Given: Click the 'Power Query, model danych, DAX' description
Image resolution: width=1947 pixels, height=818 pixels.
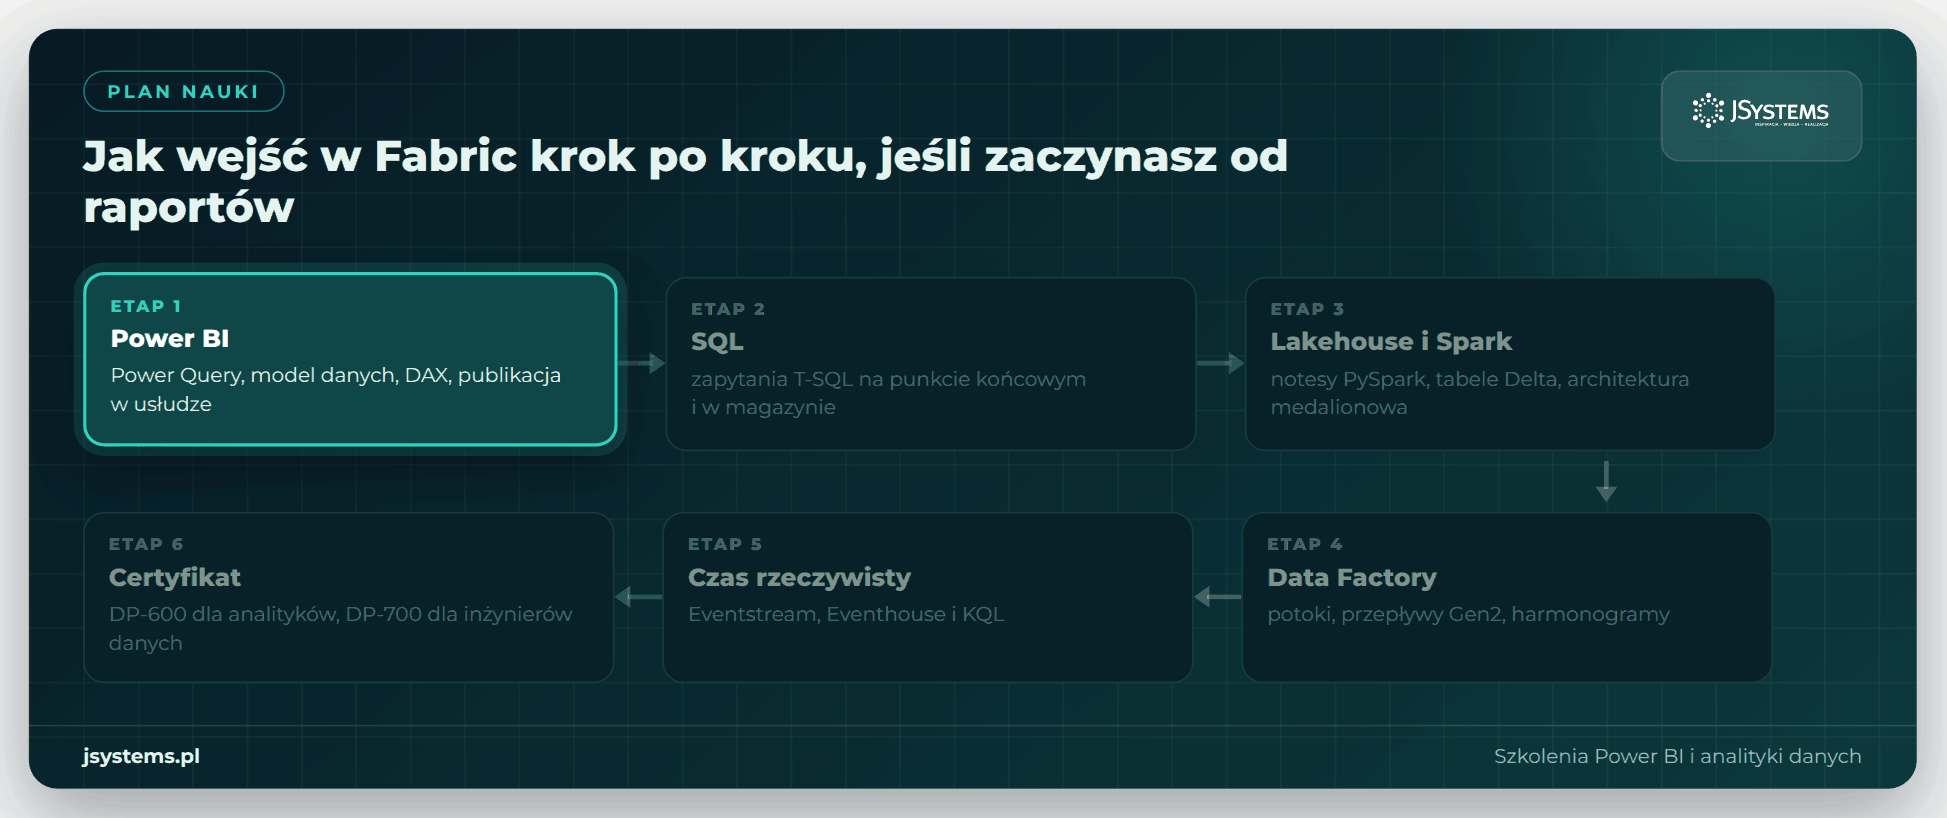Looking at the screenshot, I should click(x=336, y=389).
